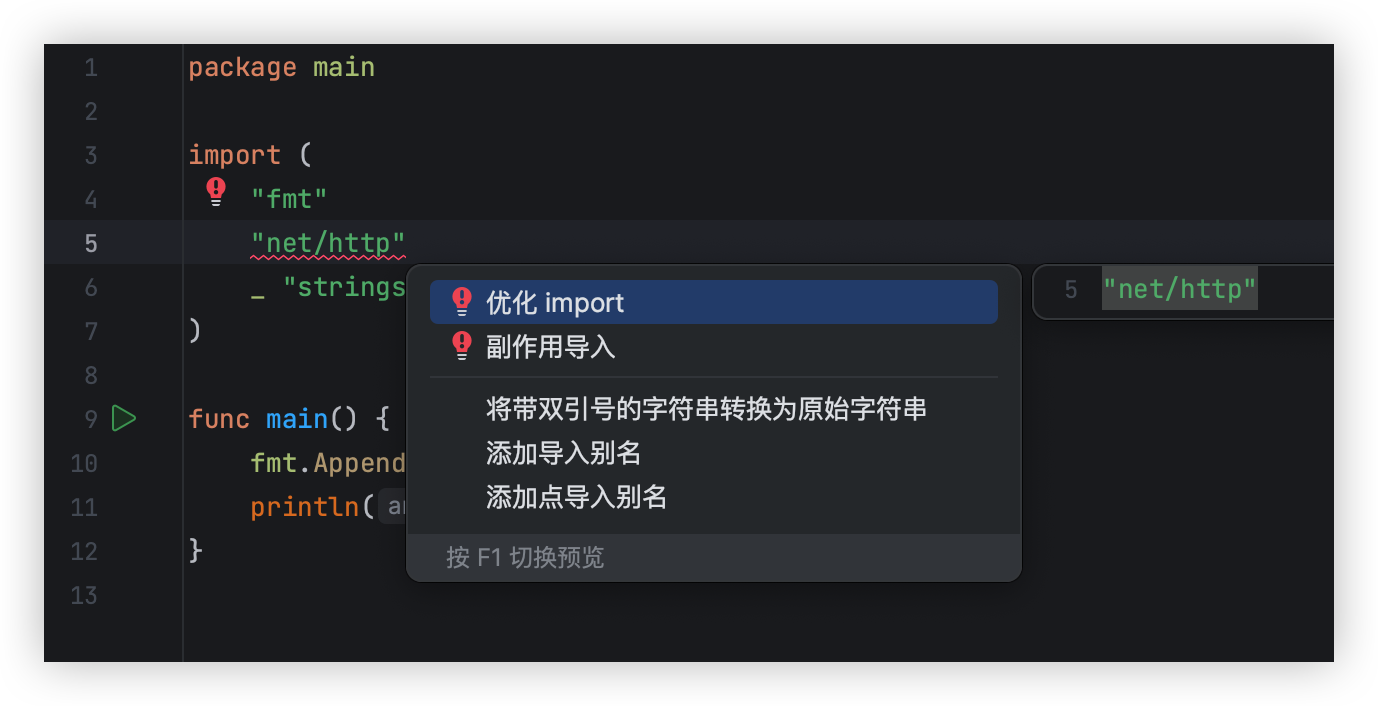Click the fmt.Append call on line 10

[328, 463]
